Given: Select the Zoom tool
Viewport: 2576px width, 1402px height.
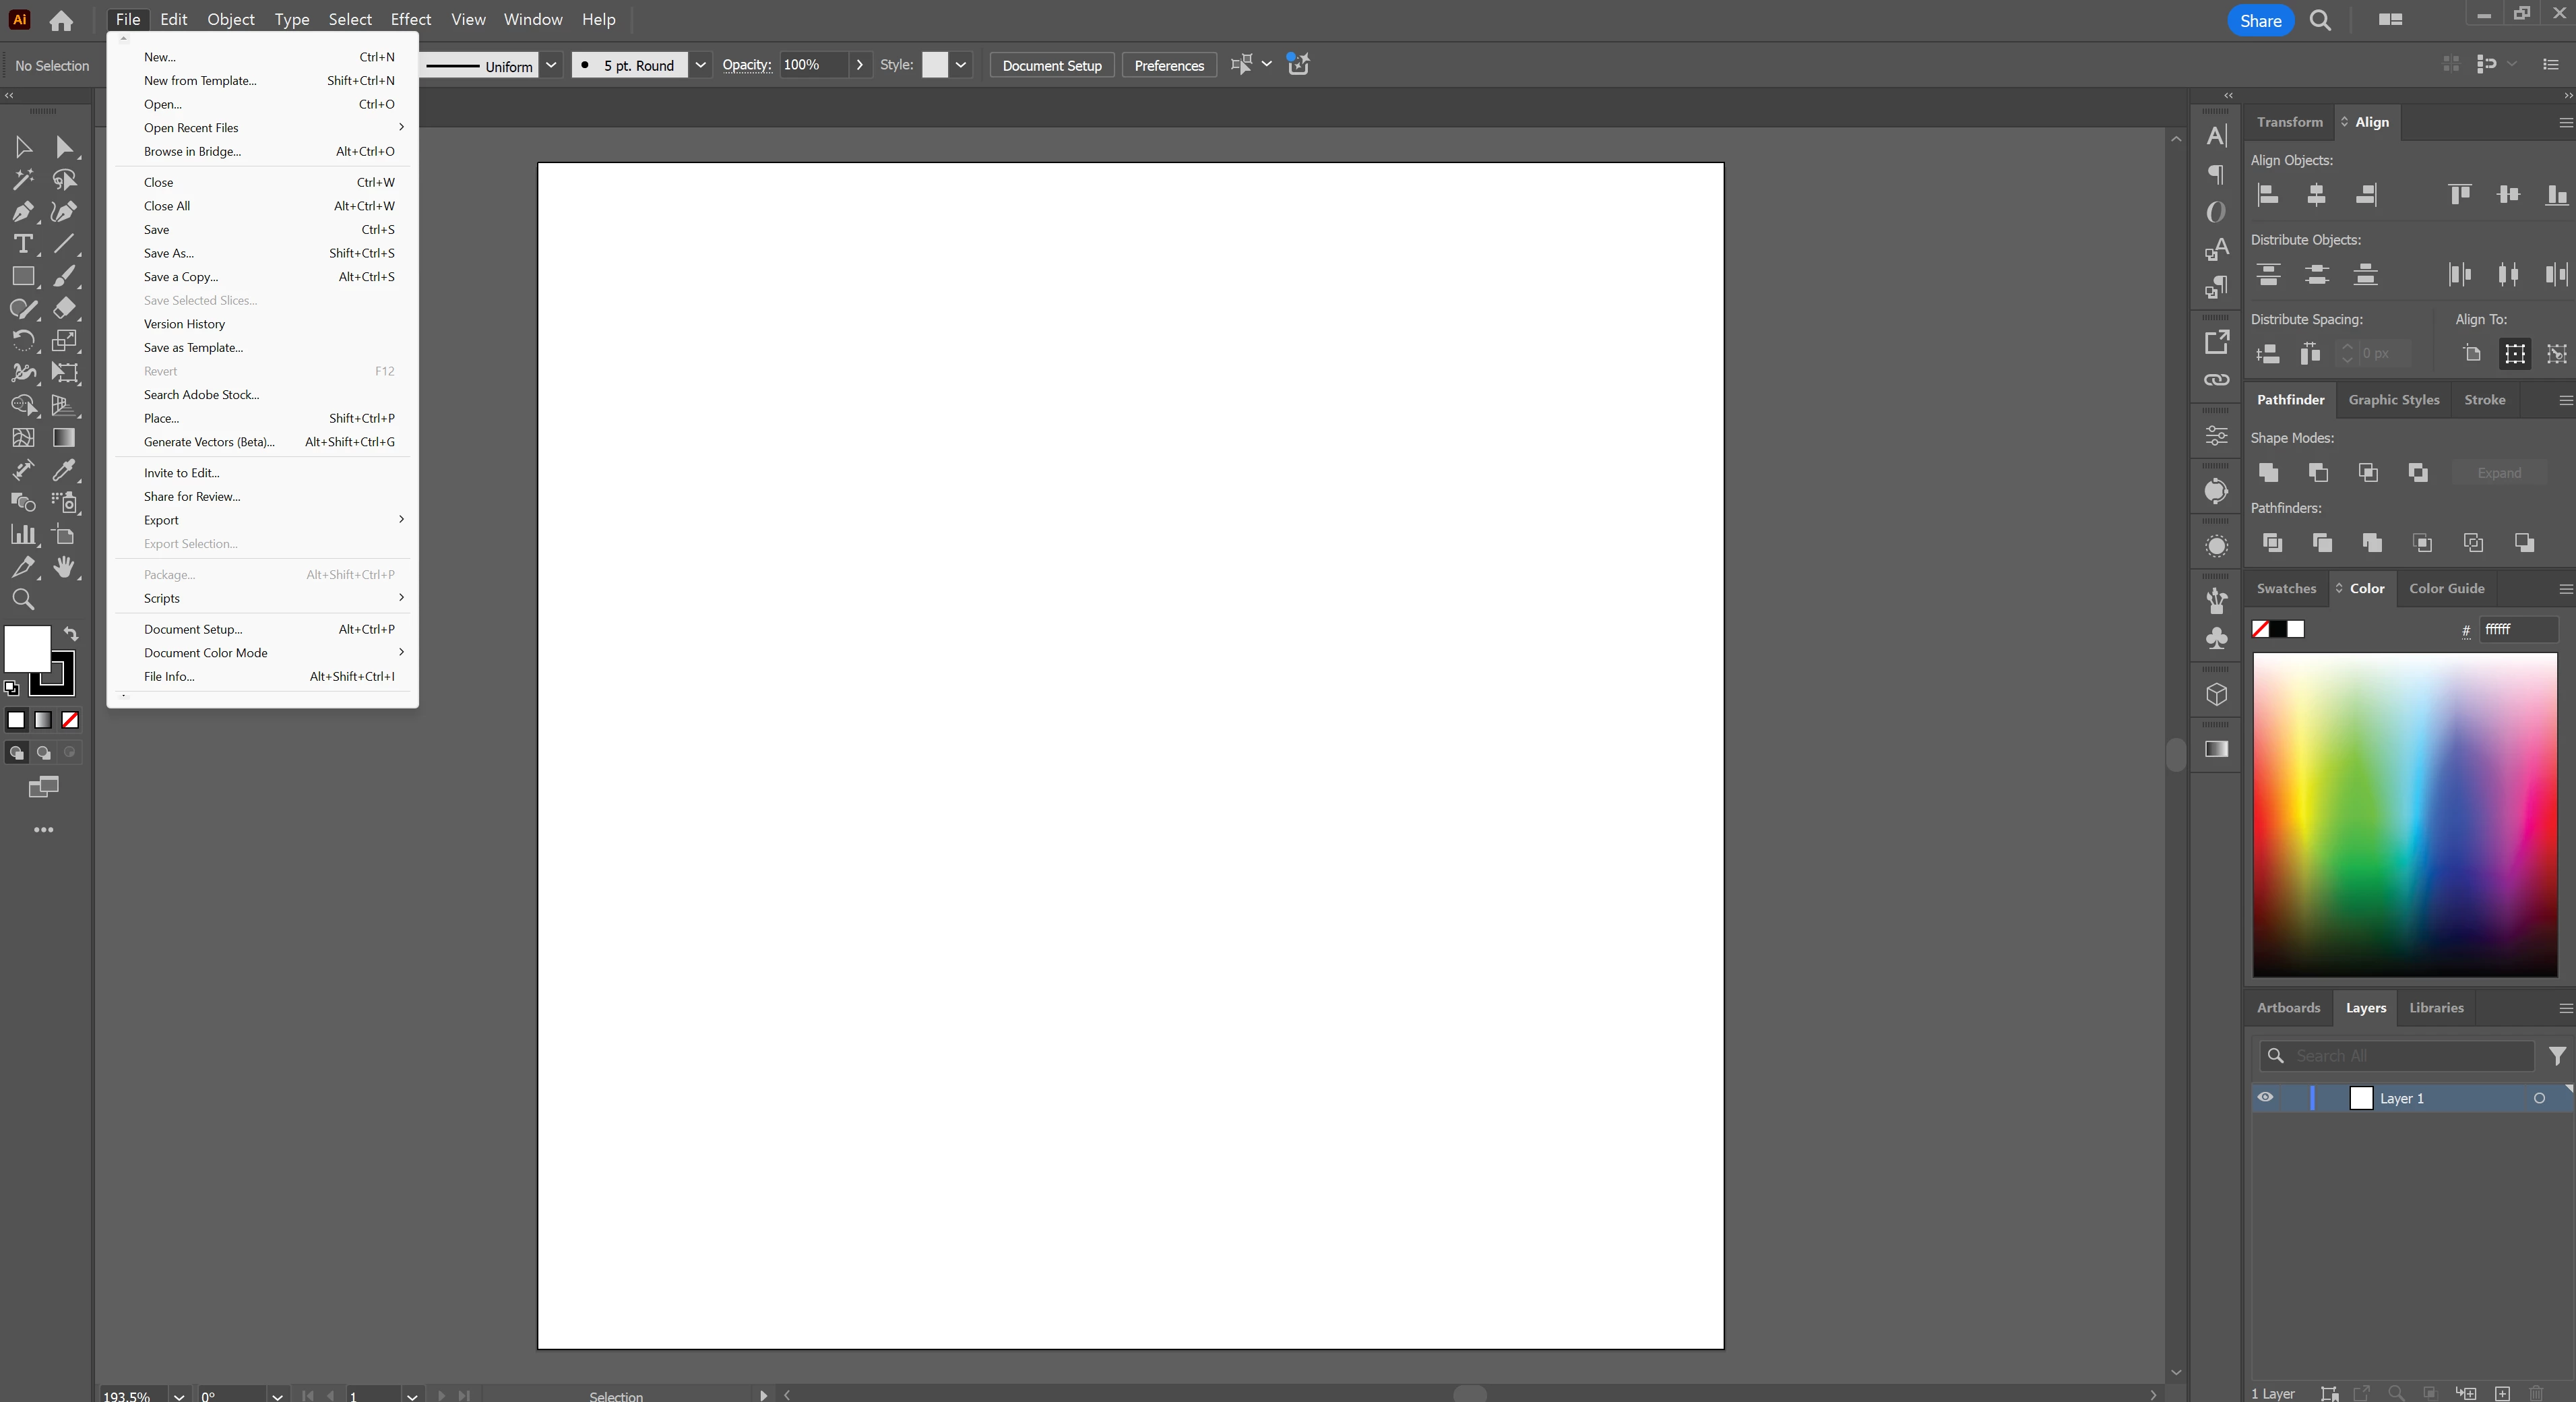Looking at the screenshot, I should (x=22, y=600).
